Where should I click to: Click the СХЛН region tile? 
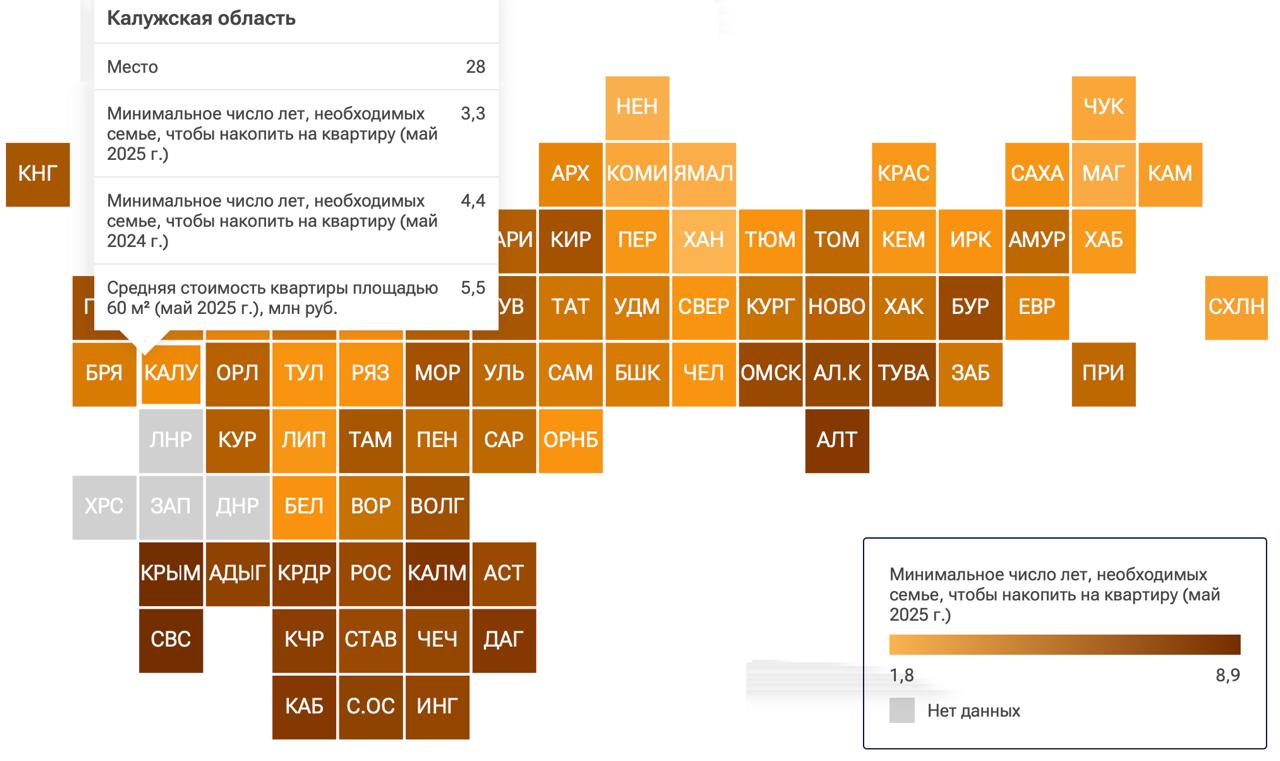[1237, 307]
